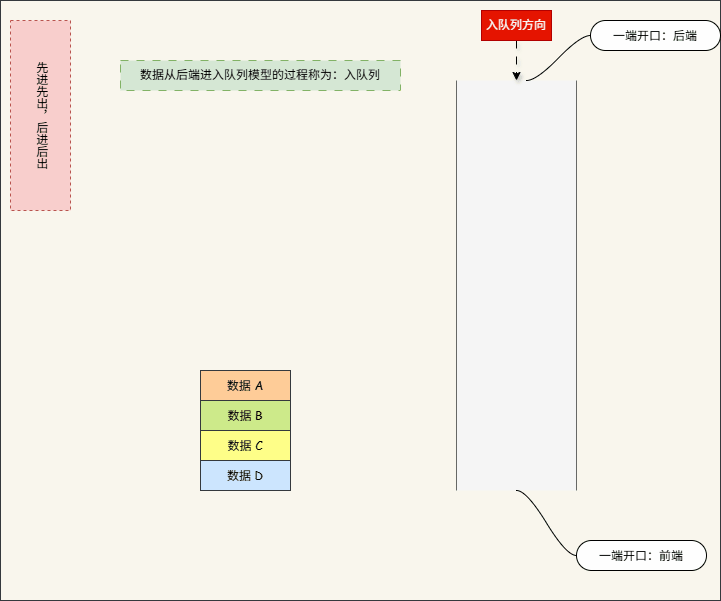This screenshot has height=601, width=721.
Task: Click the text 数据 A in top block
Action: [245, 386]
